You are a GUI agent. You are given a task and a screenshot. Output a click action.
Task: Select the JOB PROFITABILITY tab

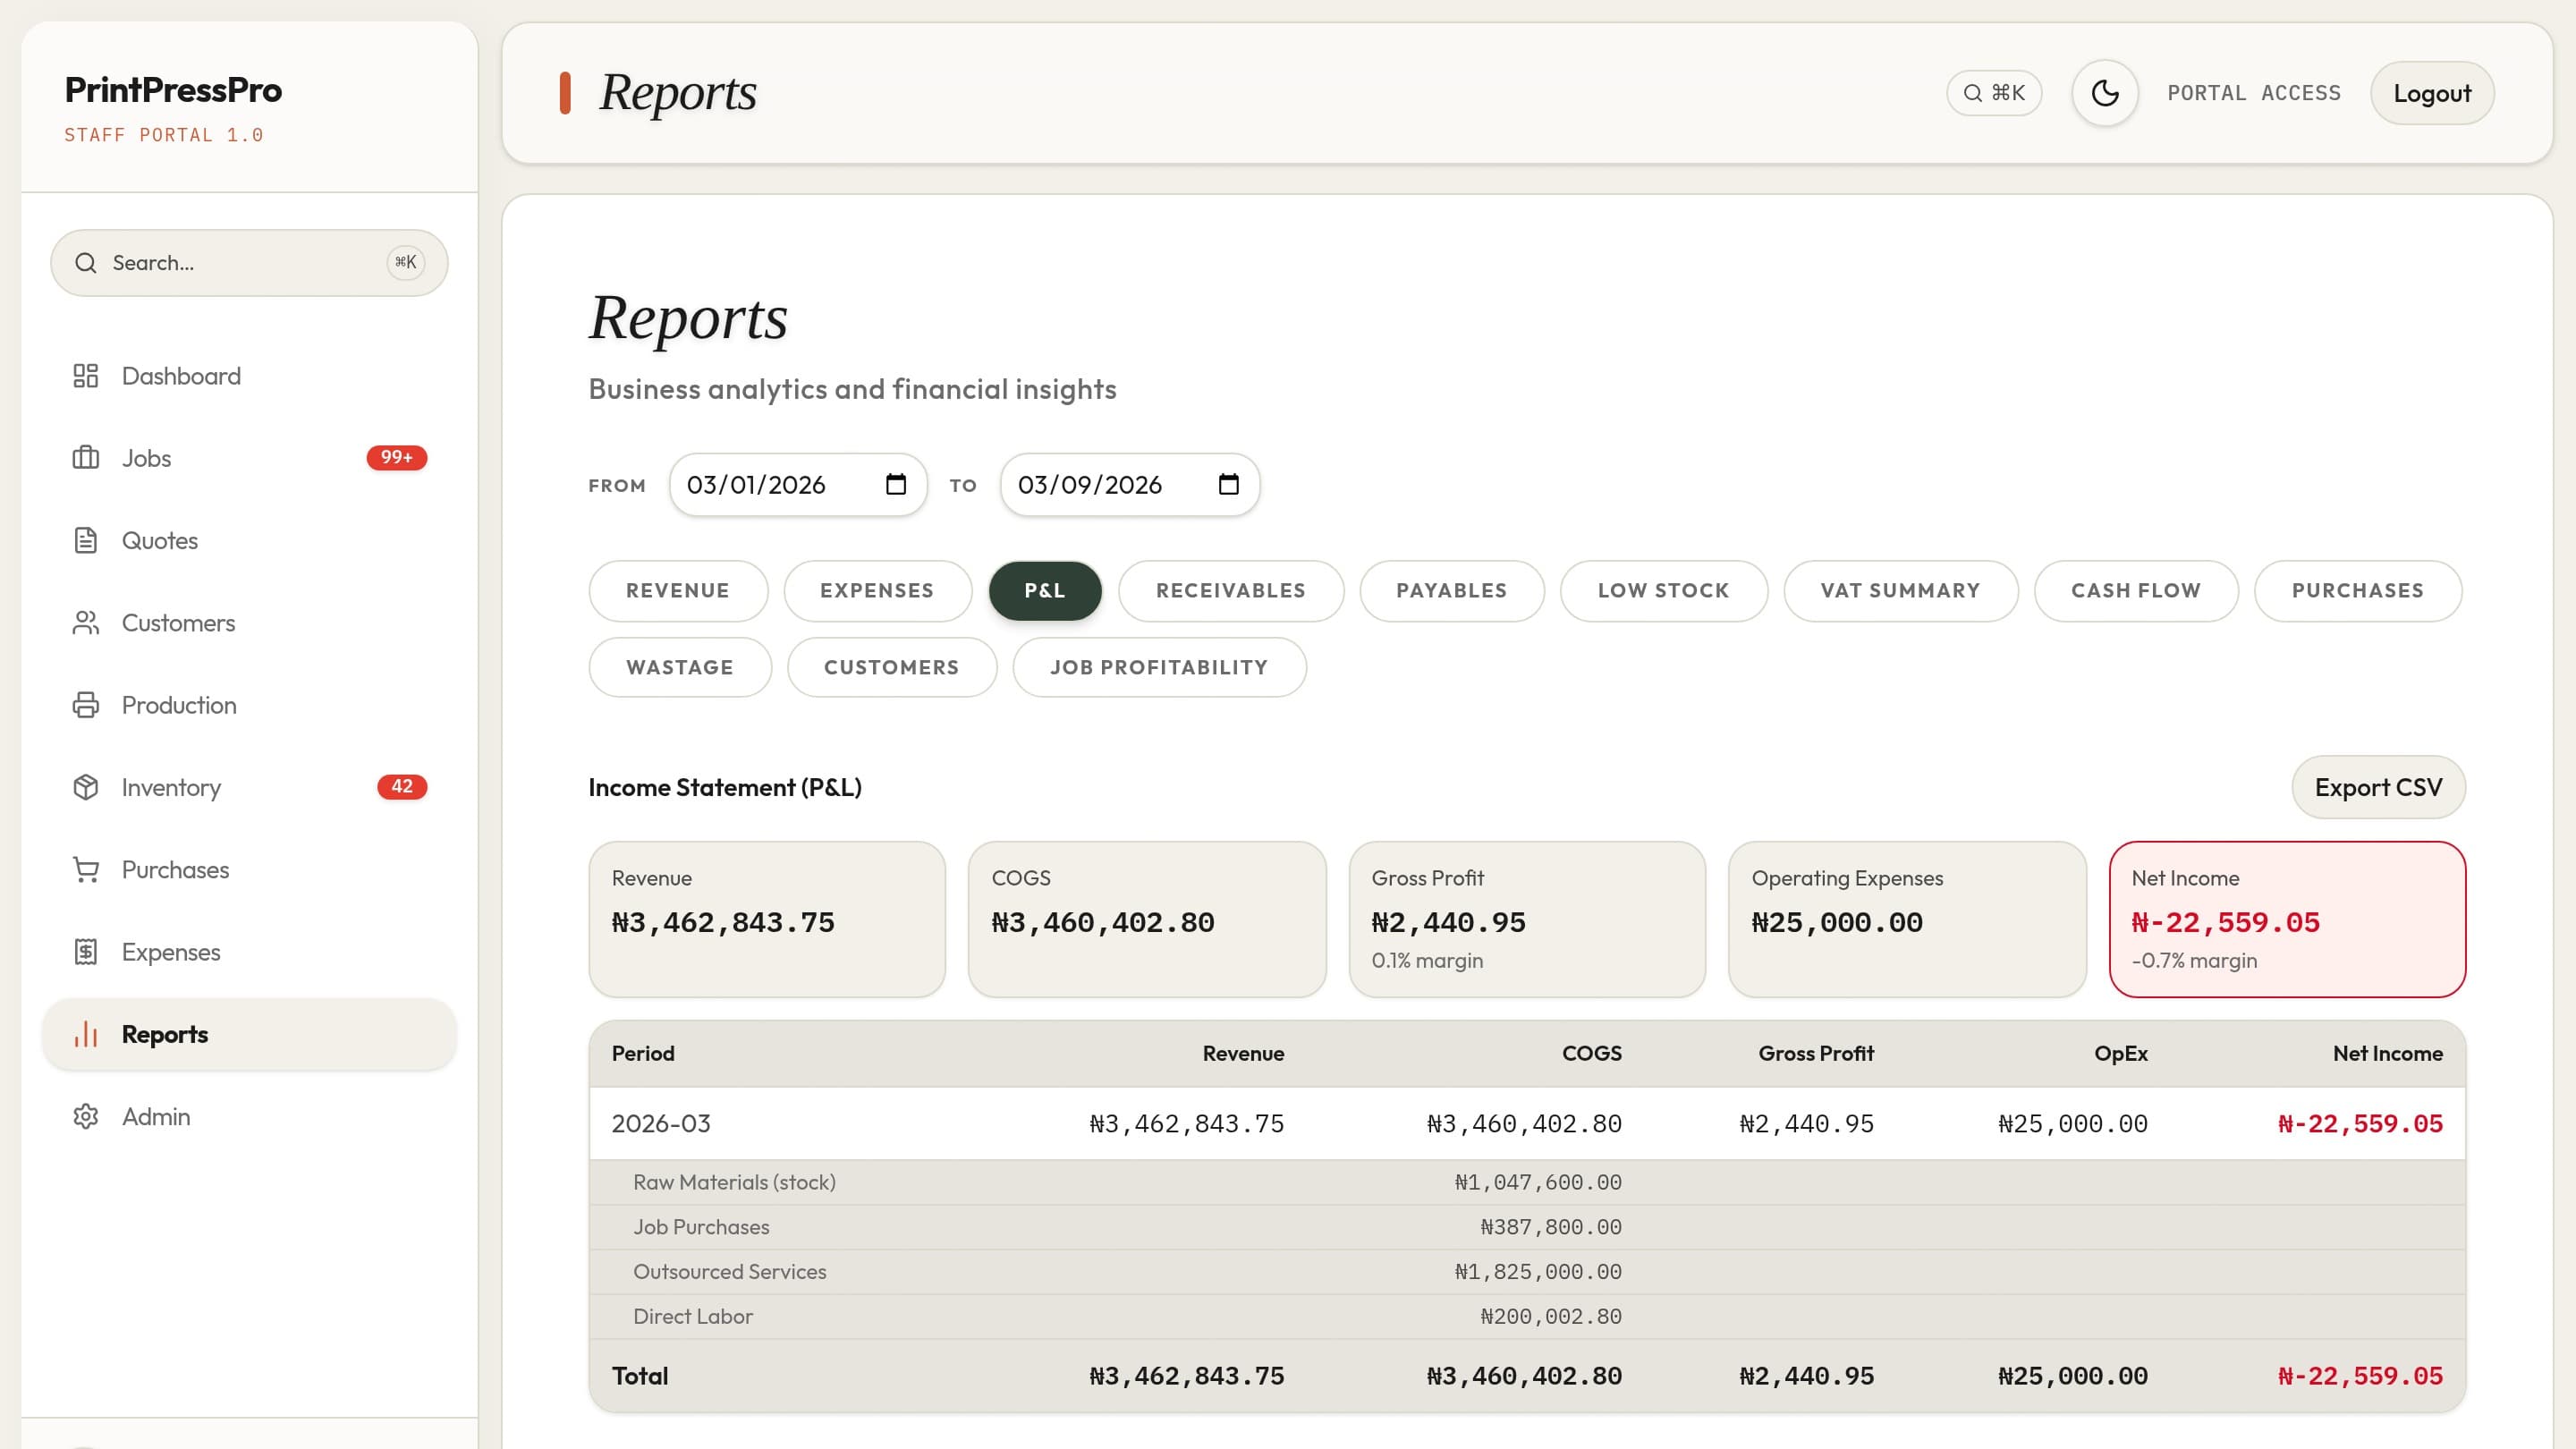coord(1160,667)
